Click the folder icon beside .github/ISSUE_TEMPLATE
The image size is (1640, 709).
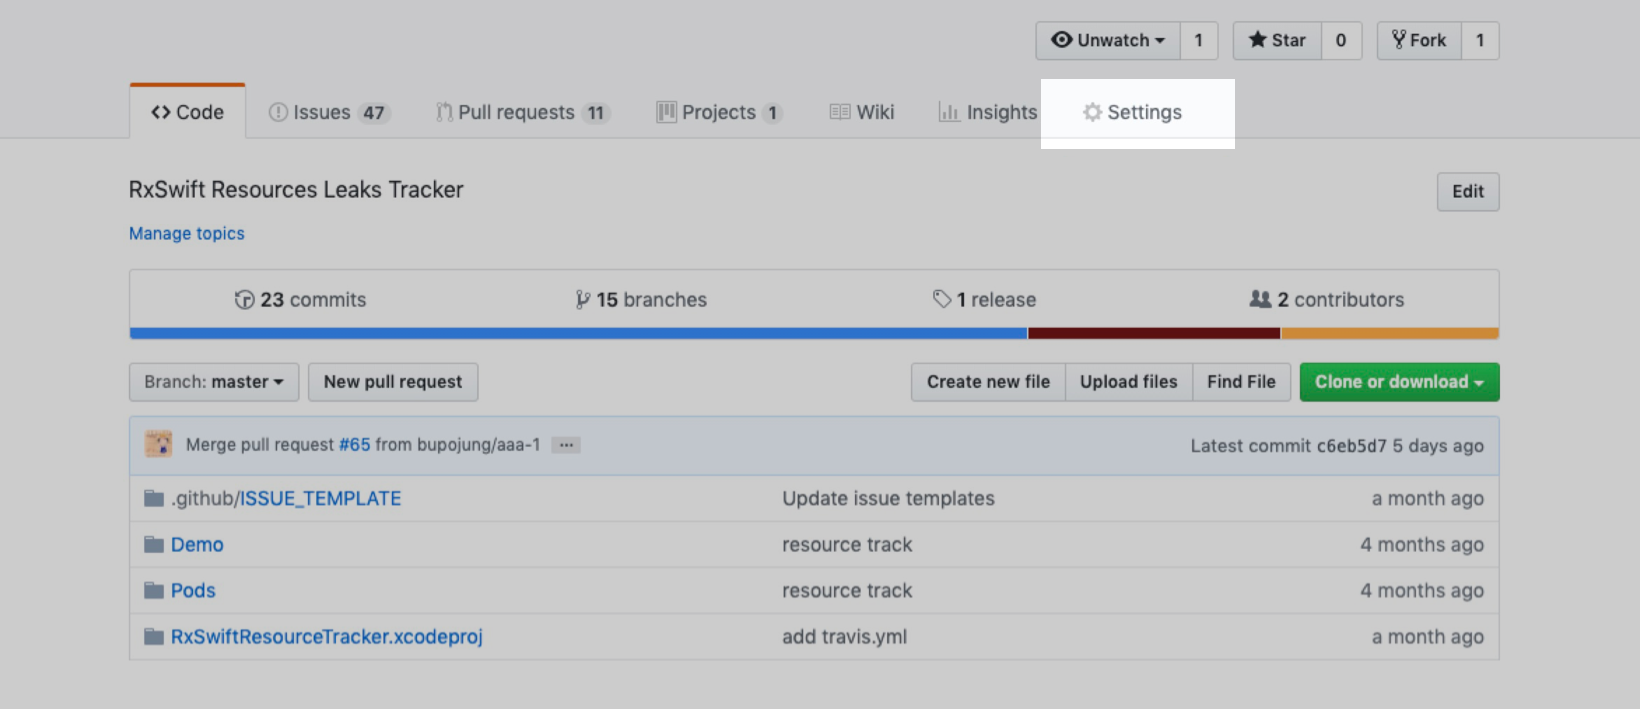[154, 498]
